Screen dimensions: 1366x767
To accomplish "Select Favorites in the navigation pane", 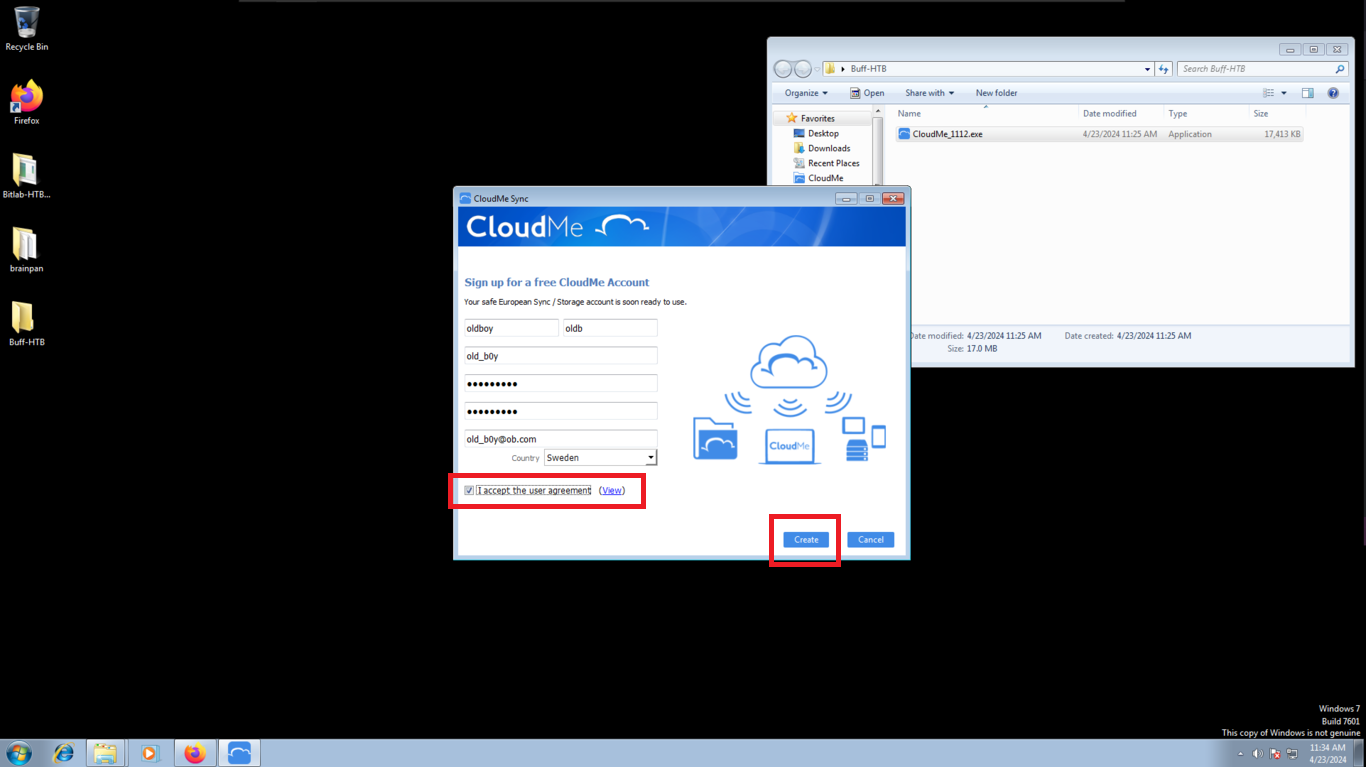I will click(817, 118).
